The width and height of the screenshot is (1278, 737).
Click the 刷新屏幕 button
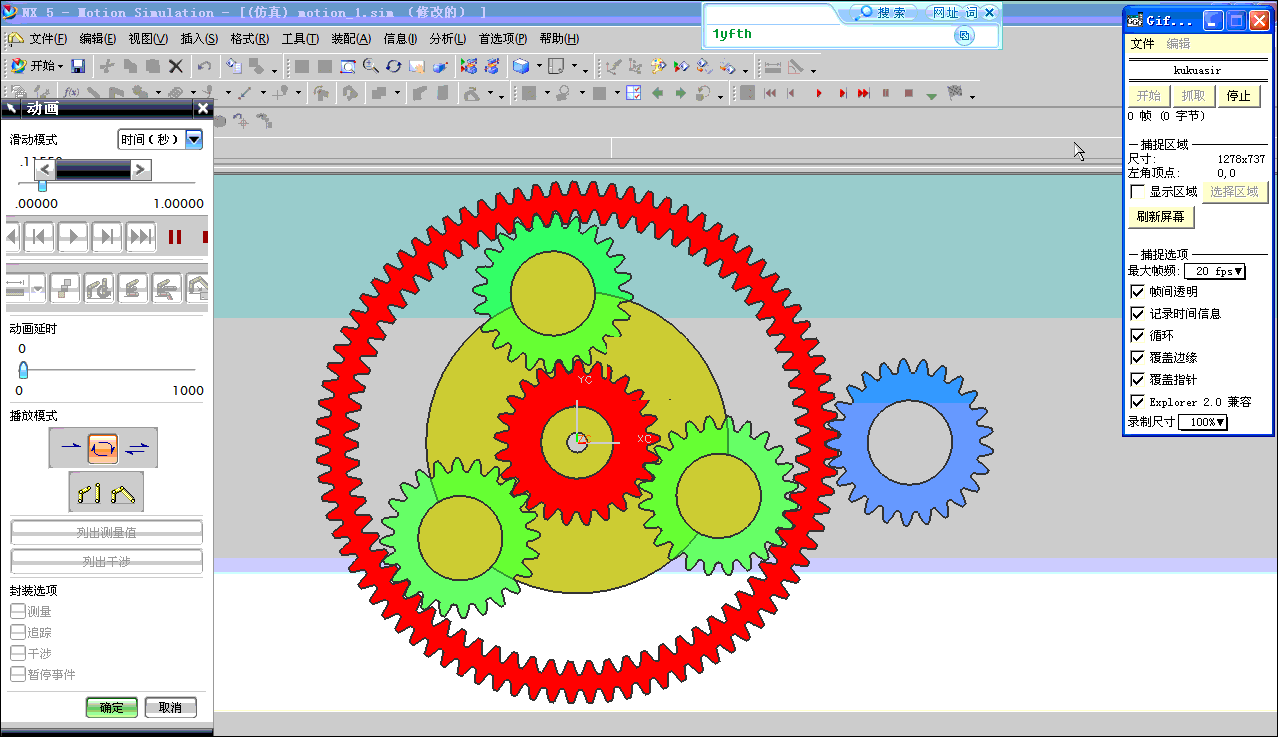tap(1160, 216)
